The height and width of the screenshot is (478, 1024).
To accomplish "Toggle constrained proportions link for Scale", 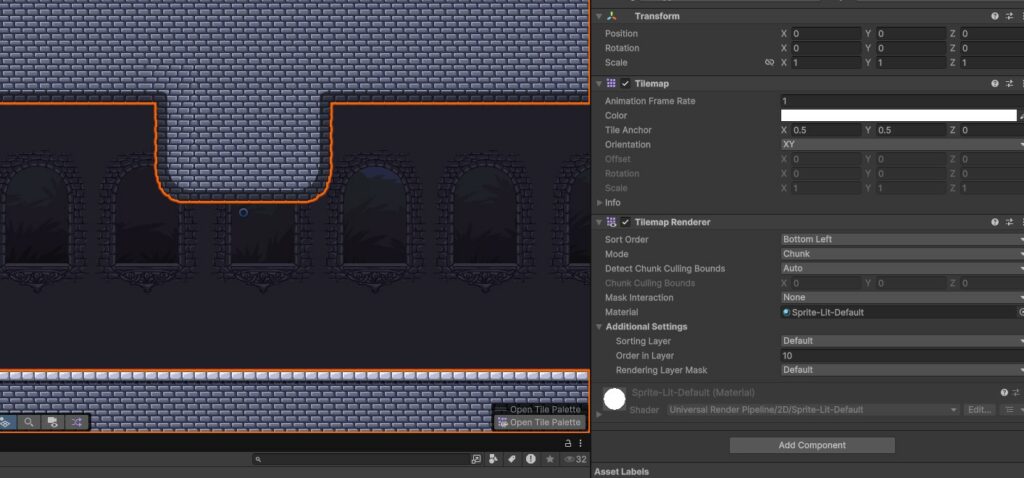I will click(x=769, y=63).
